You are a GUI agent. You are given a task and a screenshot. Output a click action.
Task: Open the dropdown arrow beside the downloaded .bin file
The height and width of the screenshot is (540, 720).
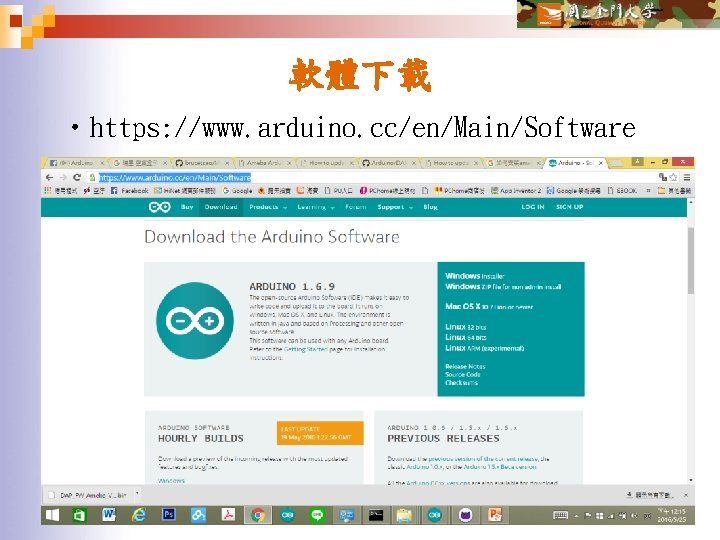(x=137, y=495)
